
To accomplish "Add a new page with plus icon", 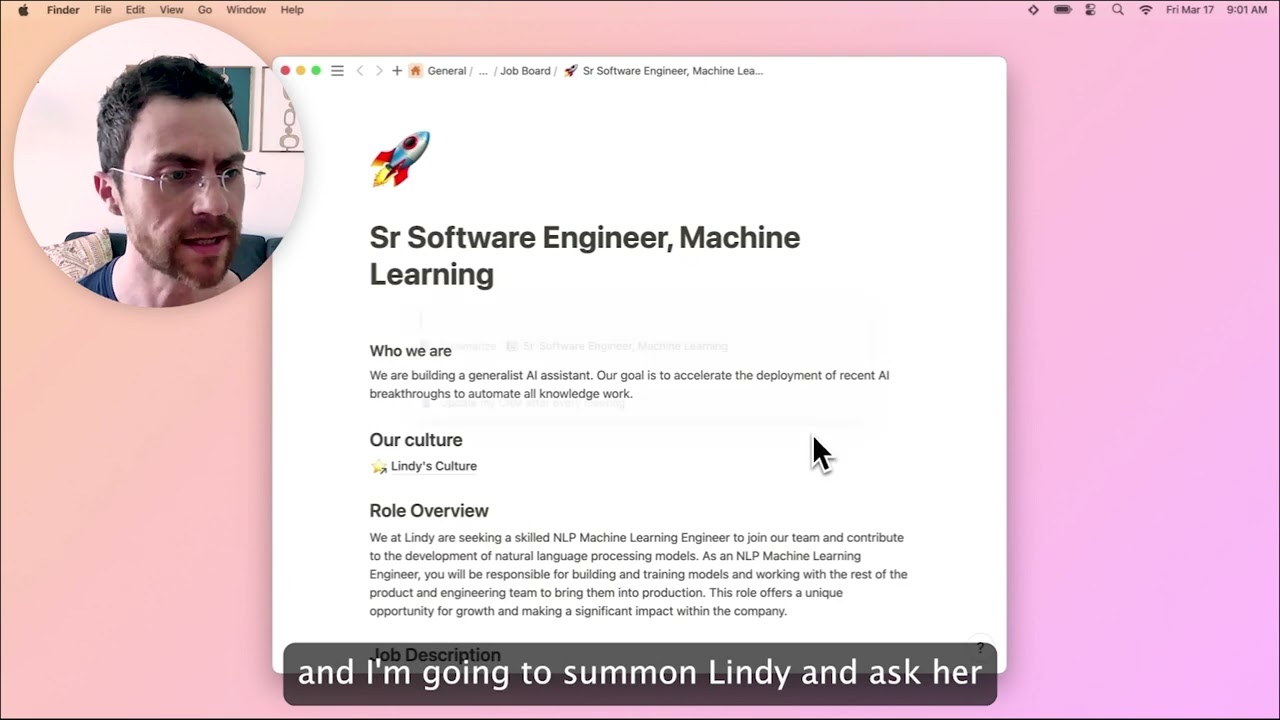I will click(397, 71).
